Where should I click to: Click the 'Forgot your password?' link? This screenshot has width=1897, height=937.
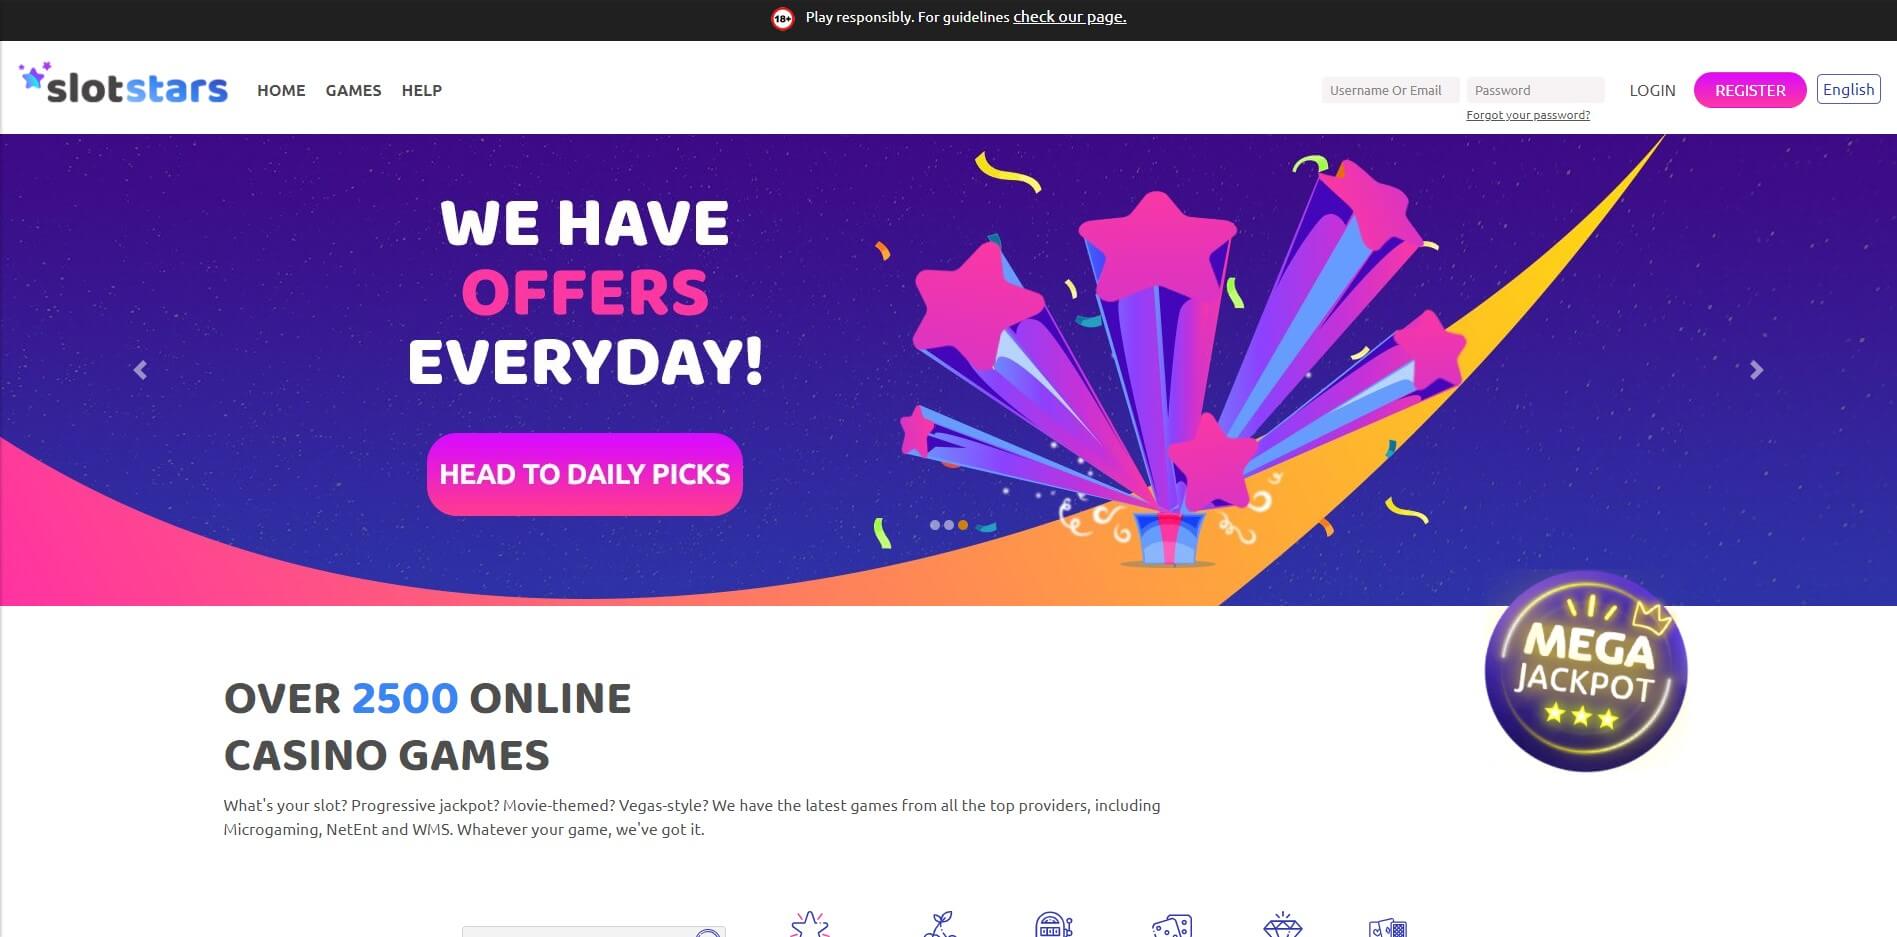point(1528,115)
